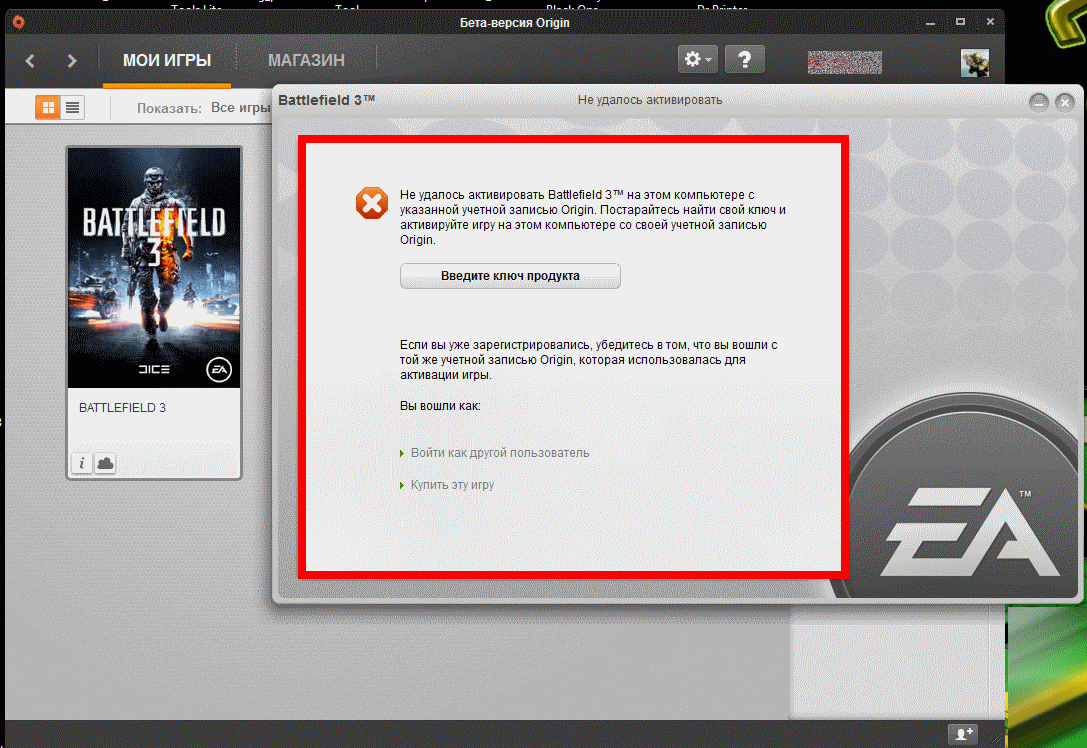
Task: Click Купить эту игру link
Action: 452,485
